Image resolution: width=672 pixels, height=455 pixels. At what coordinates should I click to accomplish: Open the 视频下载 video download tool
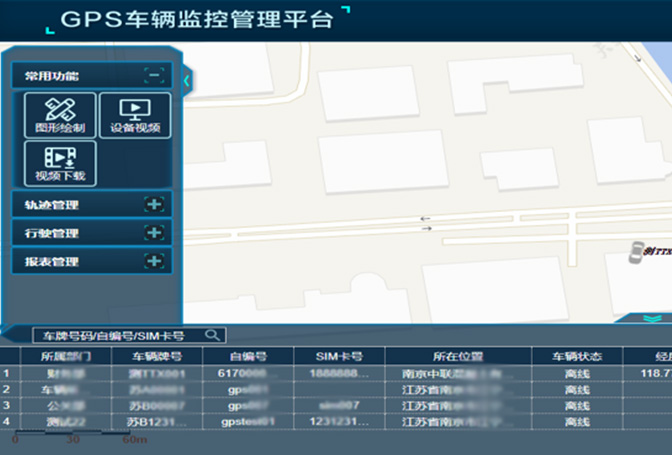[60, 163]
